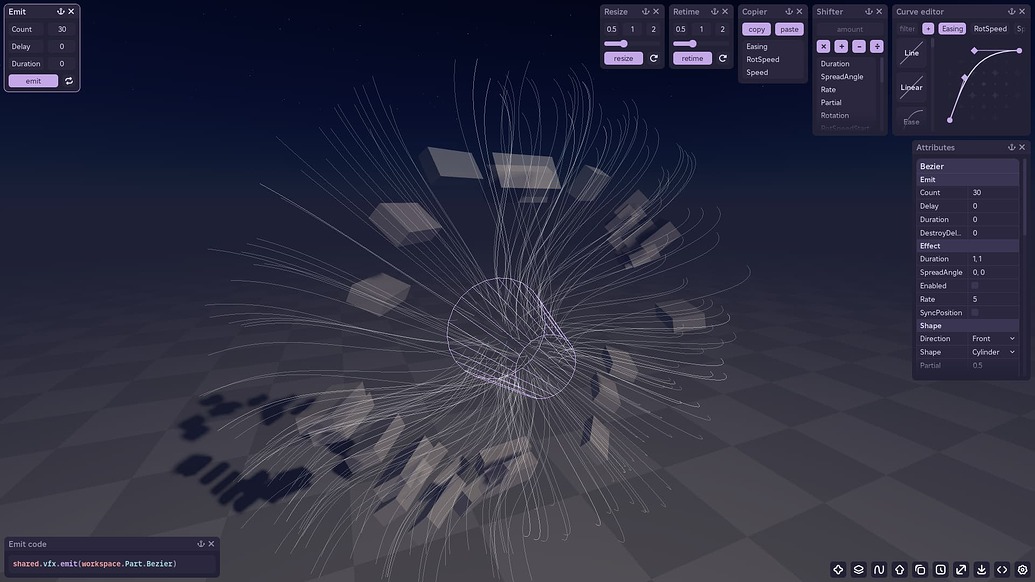Screen dimensions: 1035x582
Task: Click the emit code text field
Action: point(110,563)
